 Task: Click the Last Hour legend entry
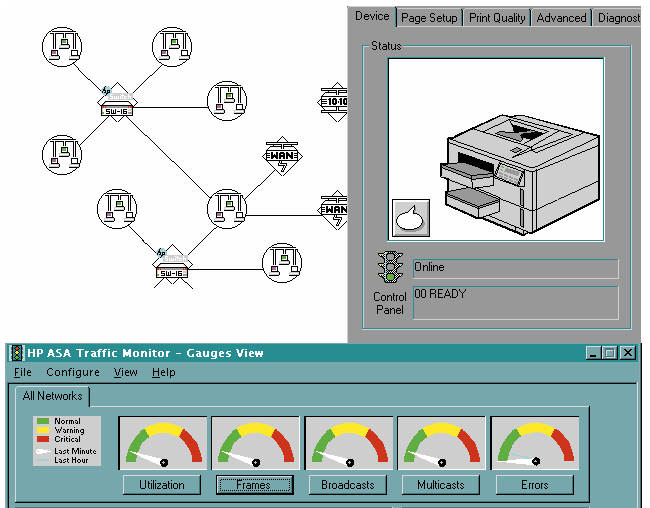tap(63, 460)
